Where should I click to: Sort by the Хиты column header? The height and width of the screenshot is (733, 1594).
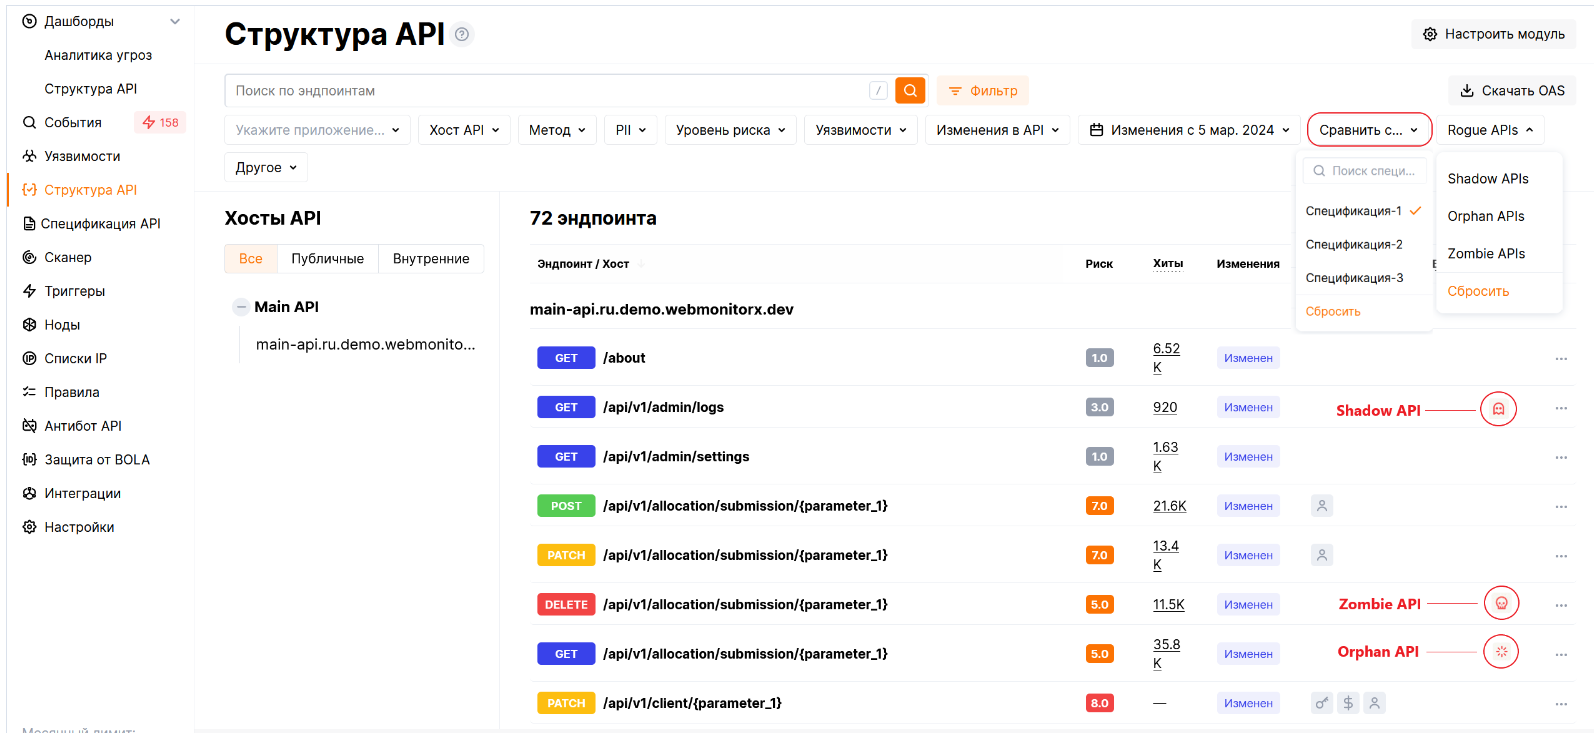(1167, 263)
